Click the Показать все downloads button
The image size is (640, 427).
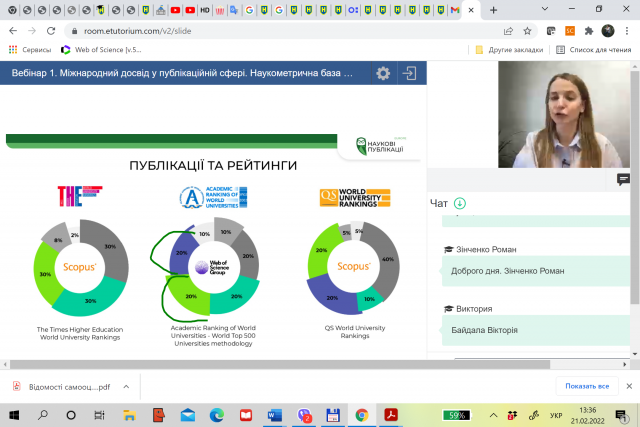click(586, 386)
